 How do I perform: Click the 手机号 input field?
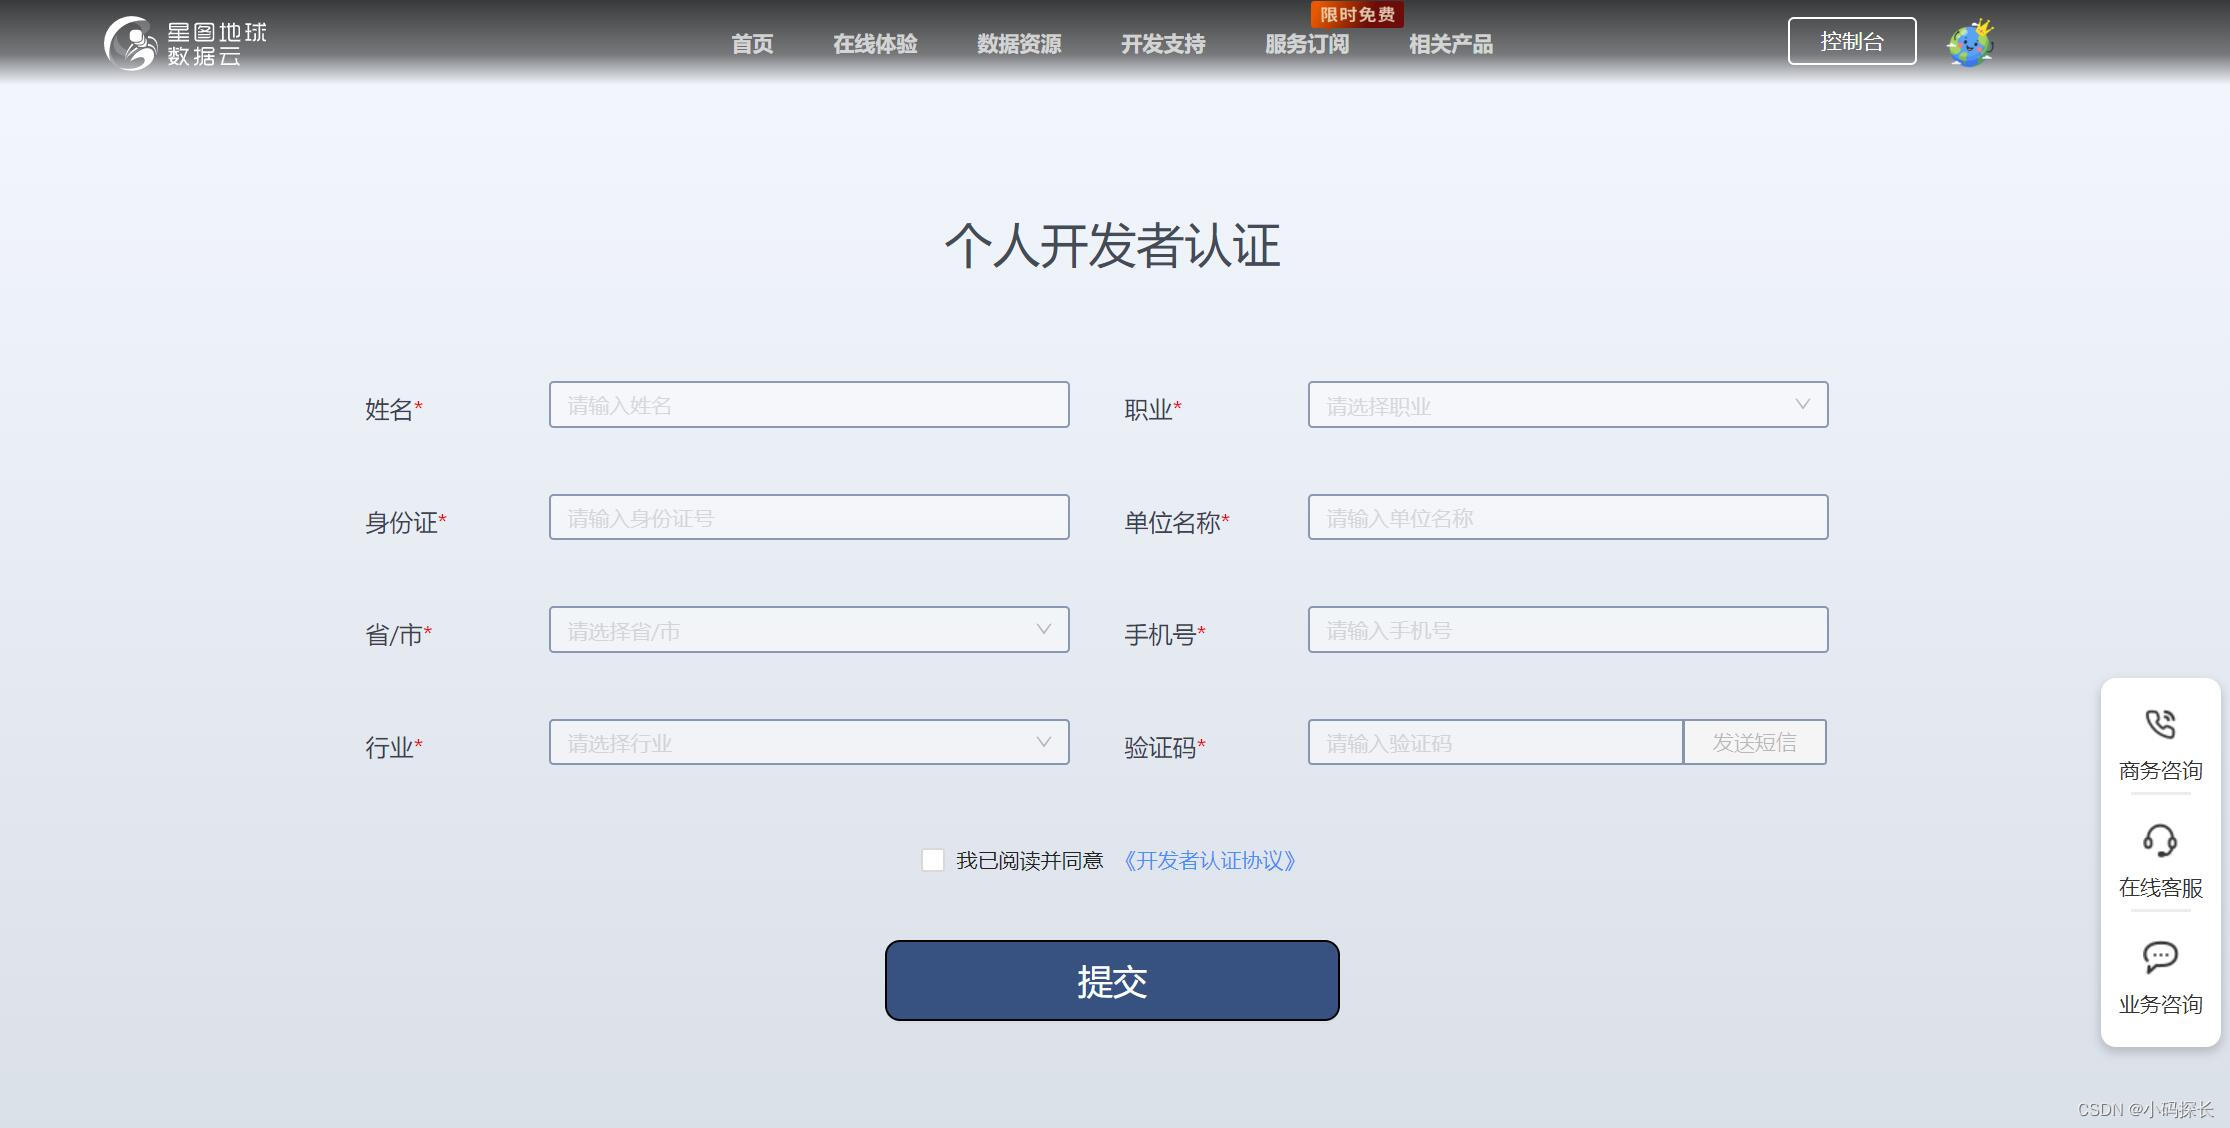pos(1567,630)
